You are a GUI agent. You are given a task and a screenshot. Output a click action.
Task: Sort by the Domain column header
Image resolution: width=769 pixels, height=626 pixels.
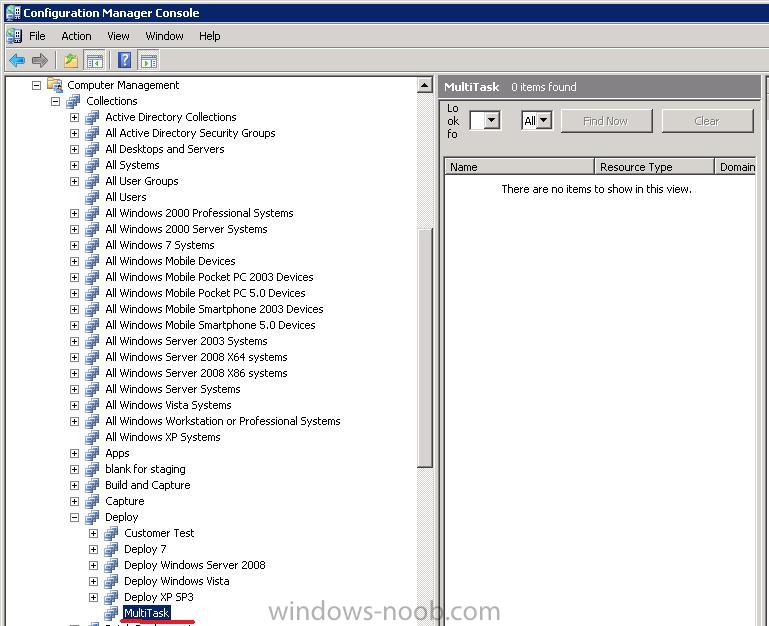click(x=735, y=167)
